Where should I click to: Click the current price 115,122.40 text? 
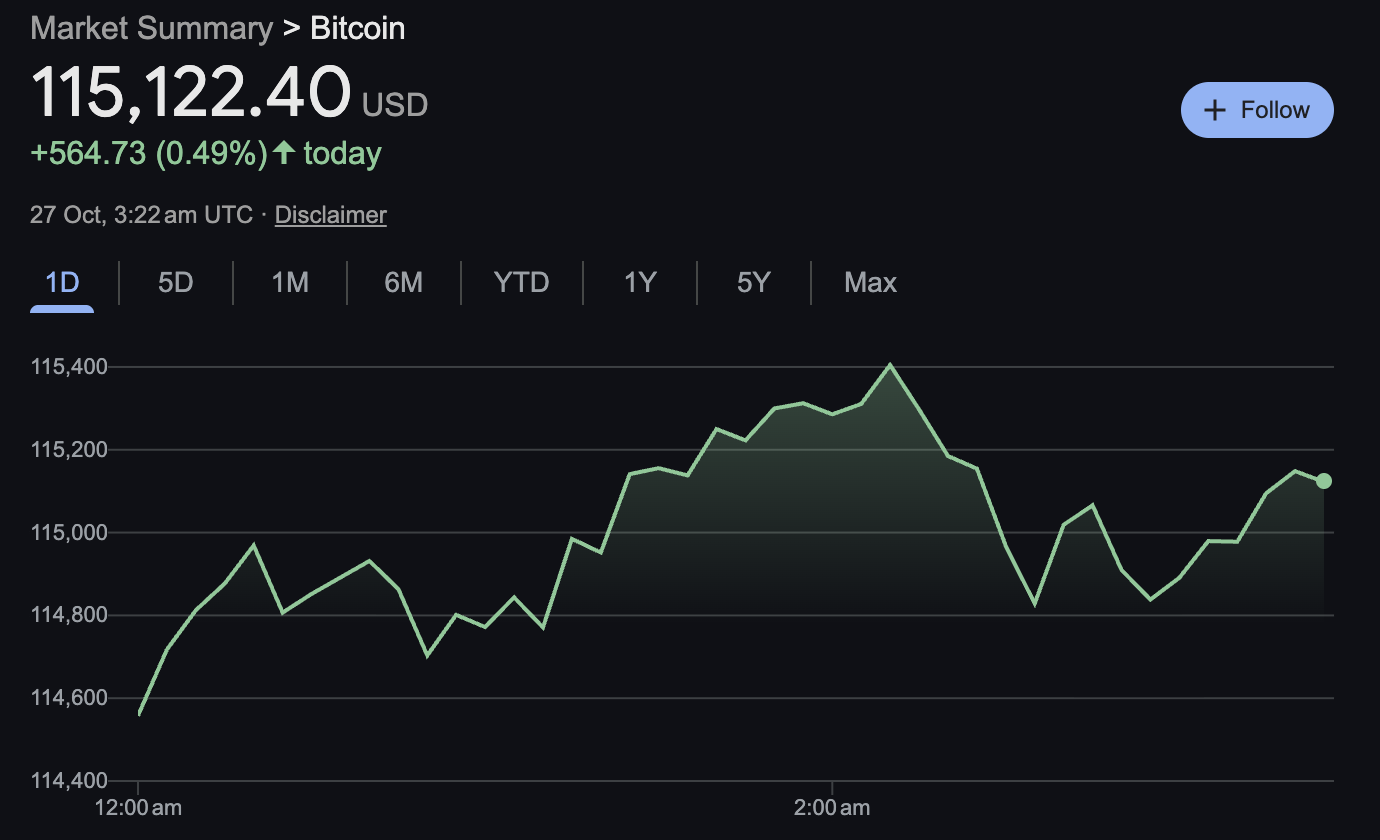coord(191,95)
